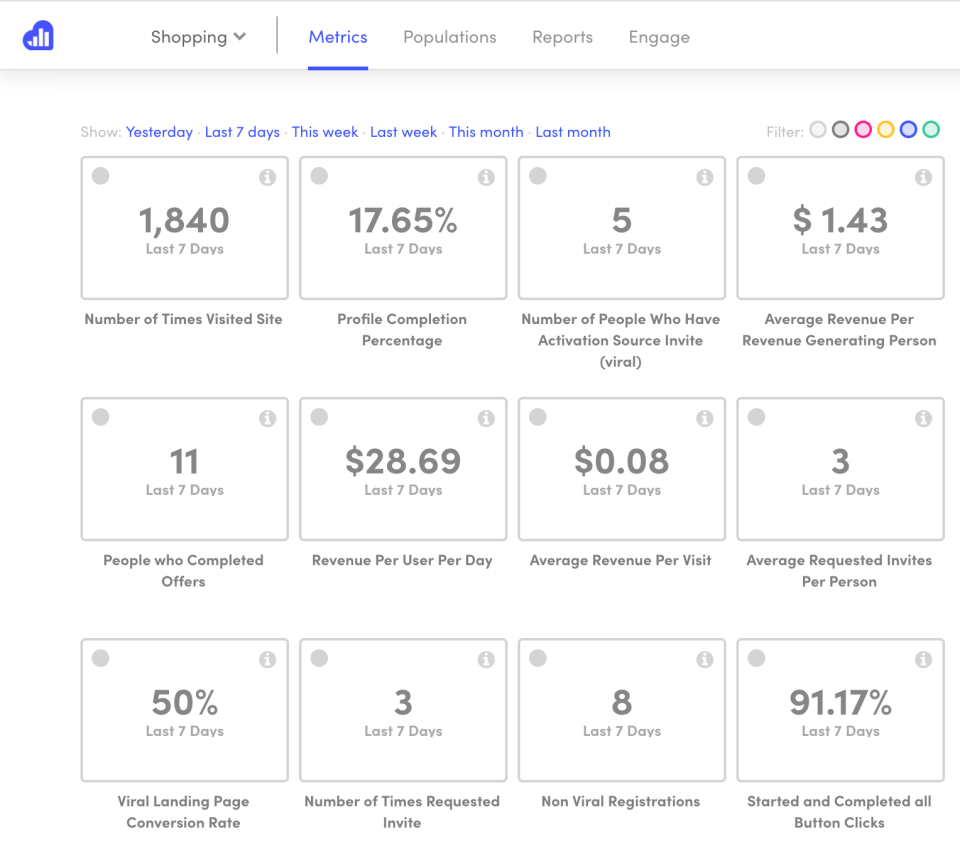The image size is (960, 849).
Task: Open the Shopping product dropdown
Action: 197,36
